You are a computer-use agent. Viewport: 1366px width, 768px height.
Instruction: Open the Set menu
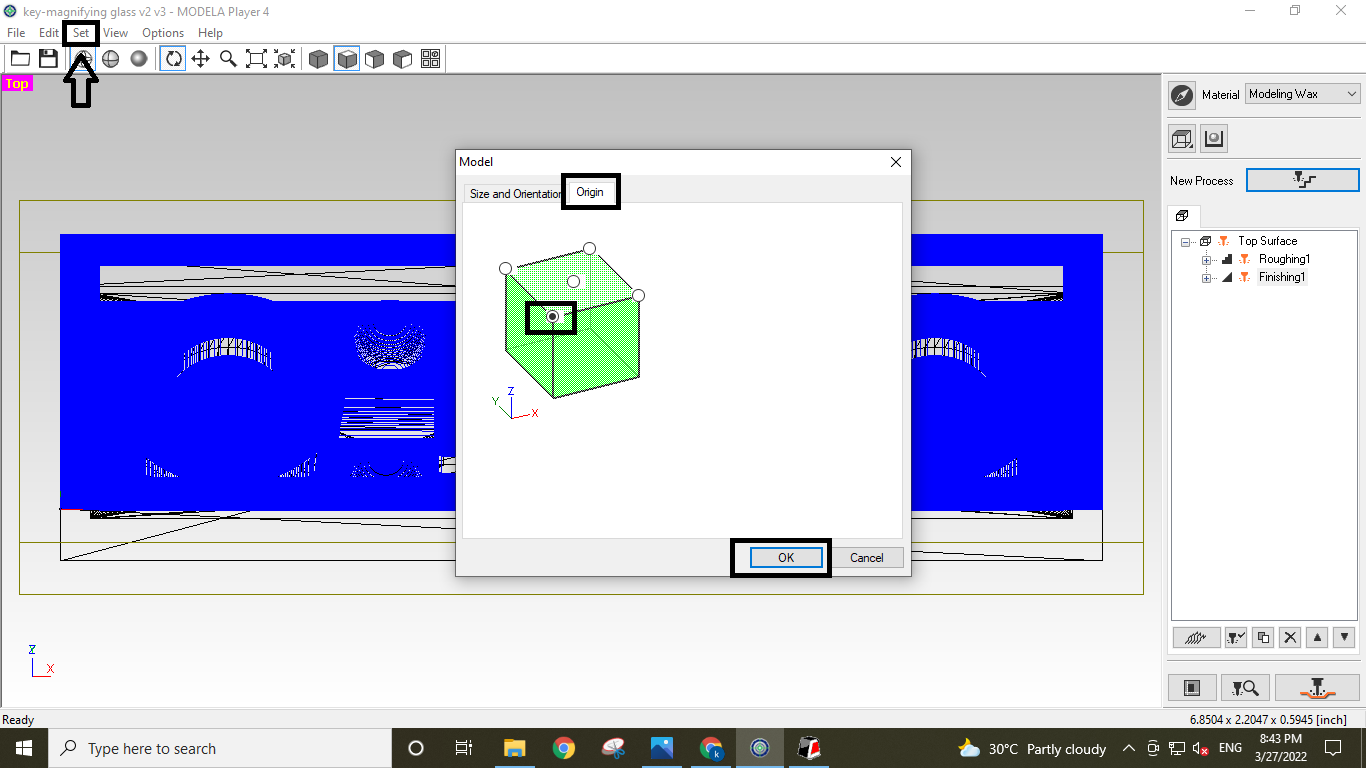[x=81, y=33]
